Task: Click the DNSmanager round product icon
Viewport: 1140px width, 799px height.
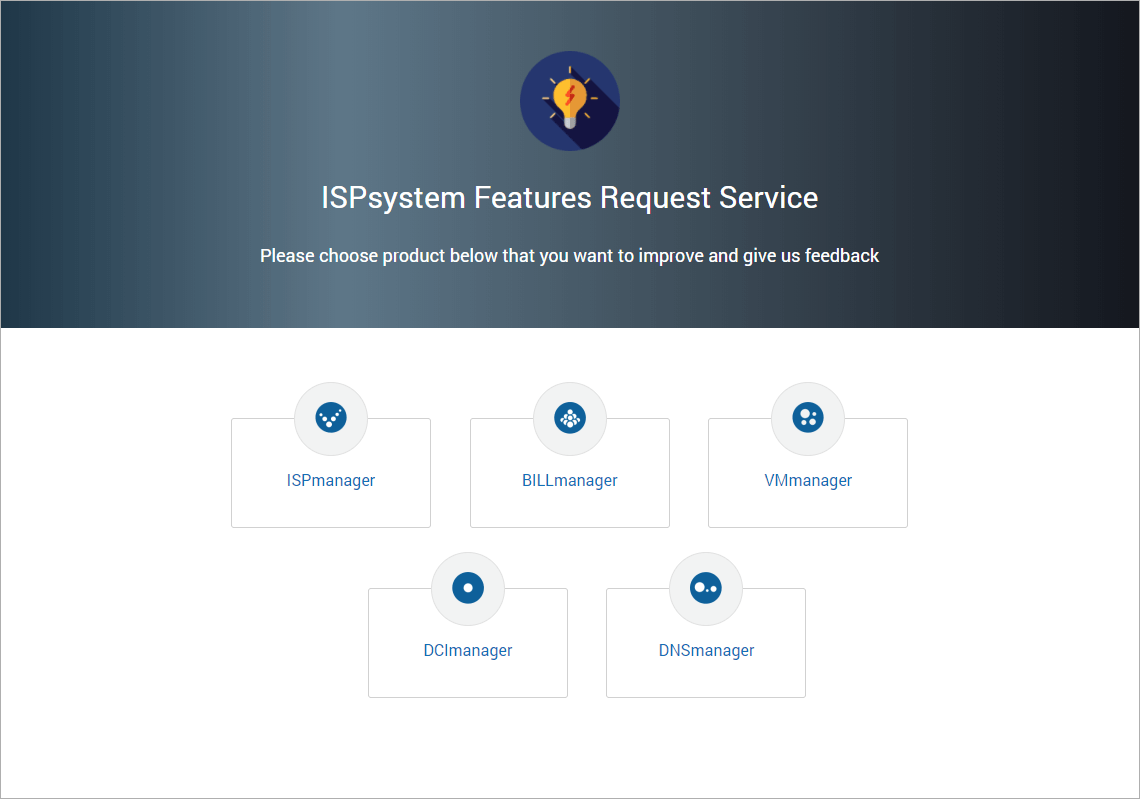Action: pyautogui.click(x=706, y=588)
